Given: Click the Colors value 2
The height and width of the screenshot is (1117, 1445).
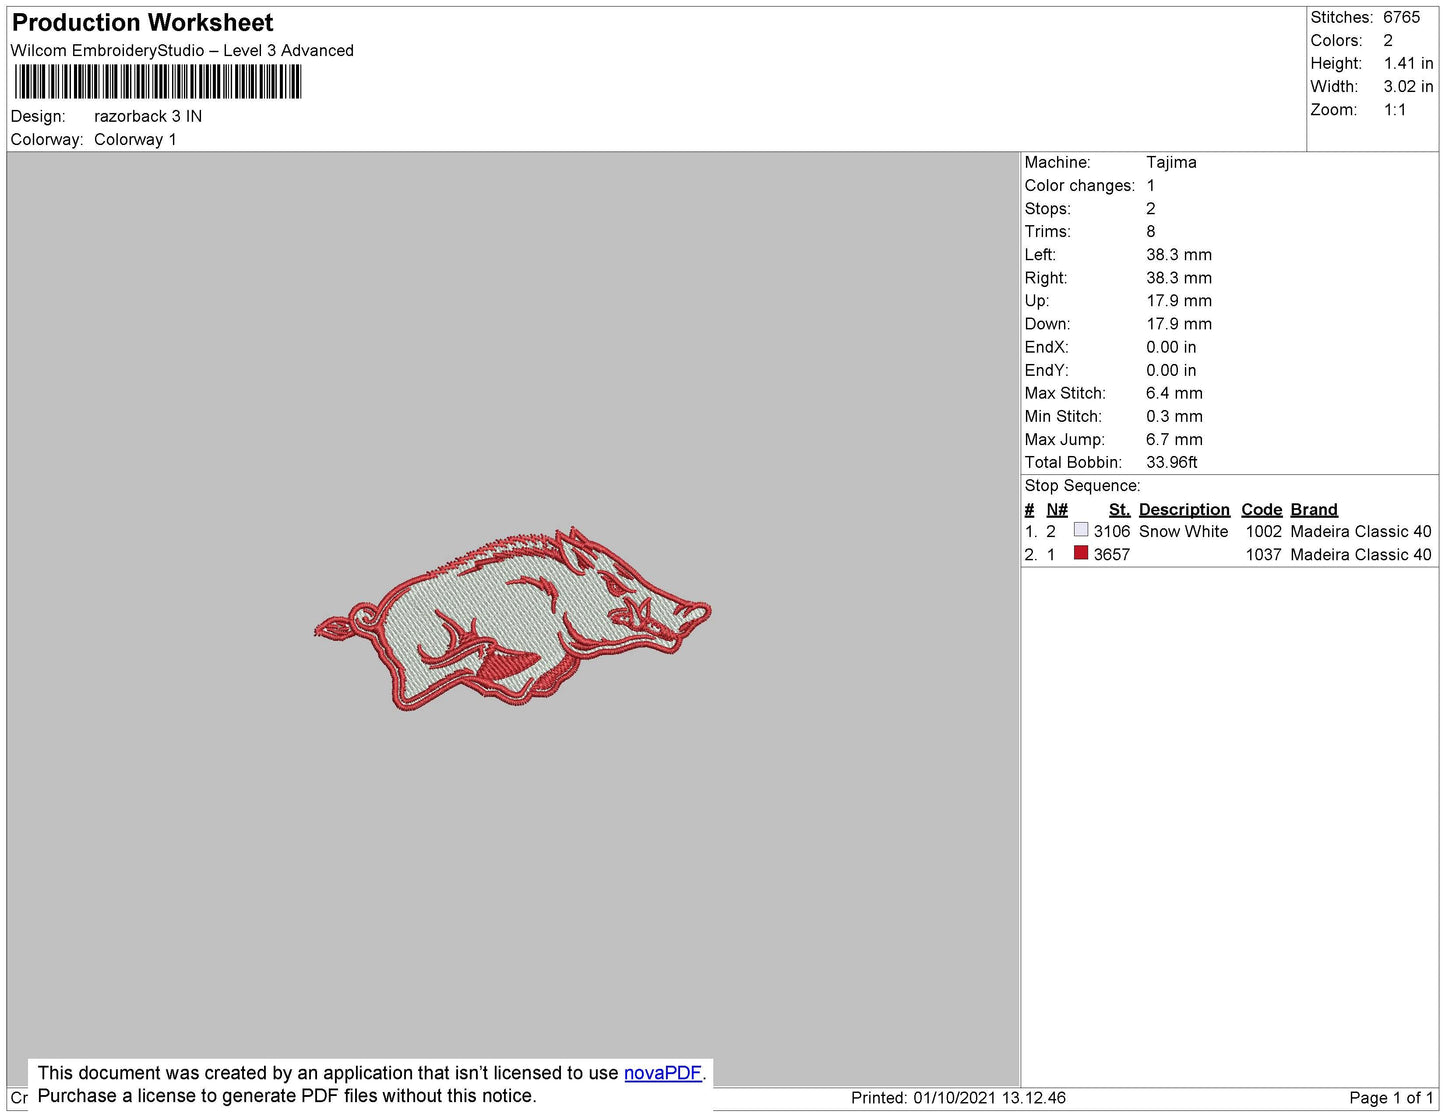Looking at the screenshot, I should tap(1388, 41).
